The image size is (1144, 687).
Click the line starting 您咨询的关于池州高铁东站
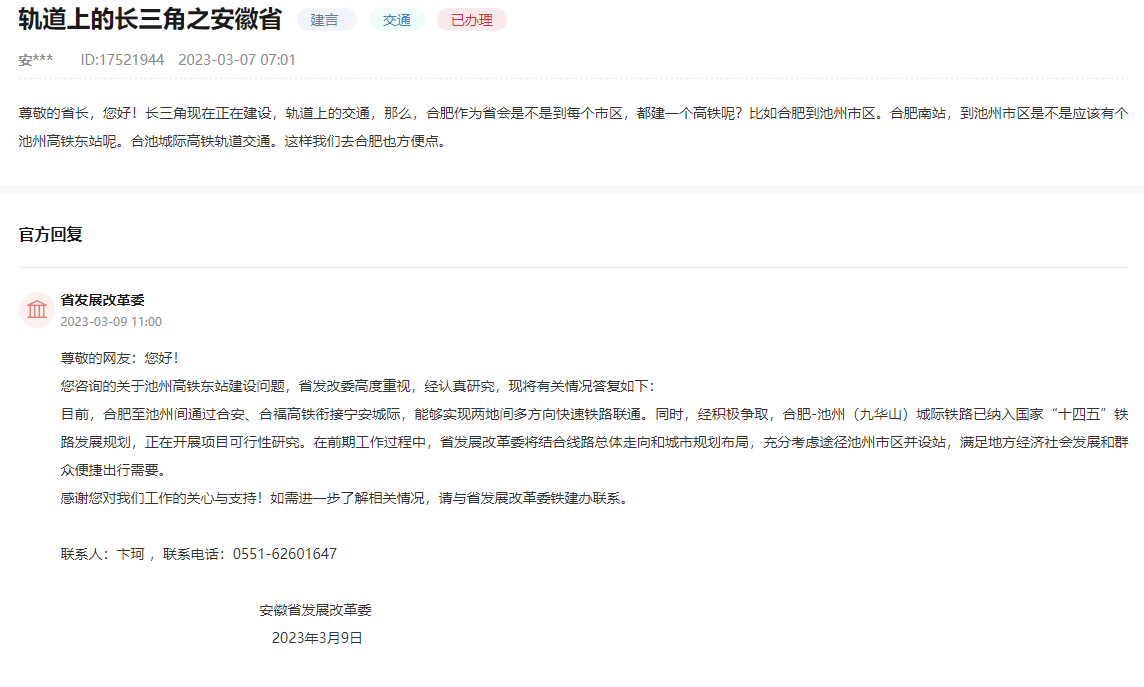(x=358, y=387)
